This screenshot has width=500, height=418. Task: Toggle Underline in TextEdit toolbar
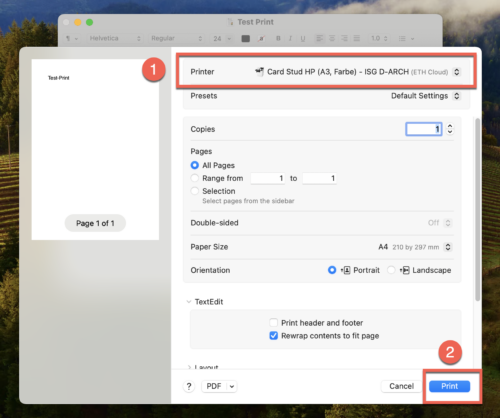303,38
